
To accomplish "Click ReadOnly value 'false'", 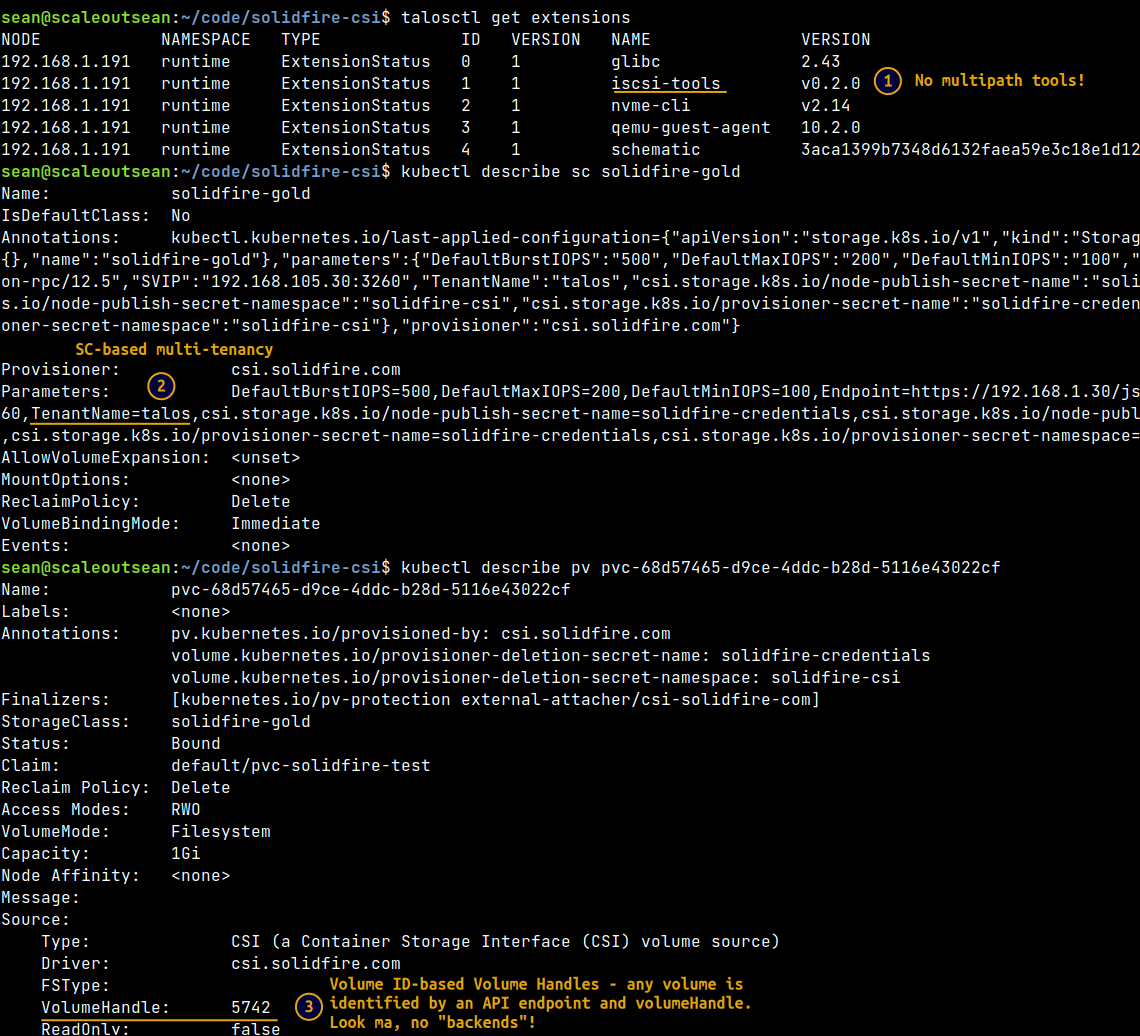I will click(255, 1029).
